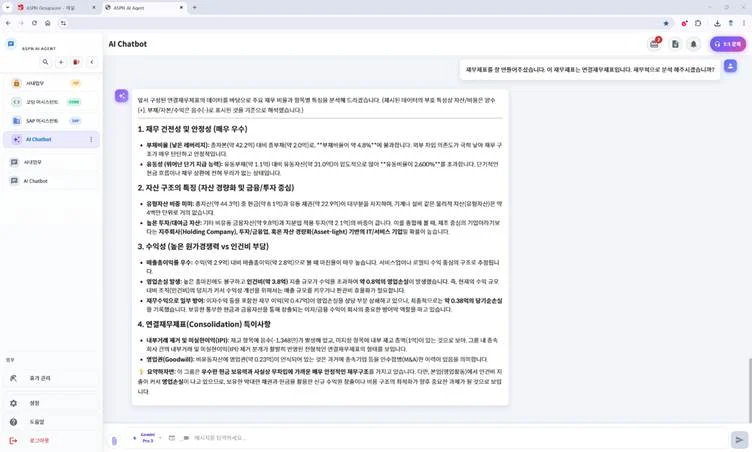Viewport: 752px width, 452px height.
Task: Open 사내업무 agent with lock icon
Action: (x=51, y=83)
